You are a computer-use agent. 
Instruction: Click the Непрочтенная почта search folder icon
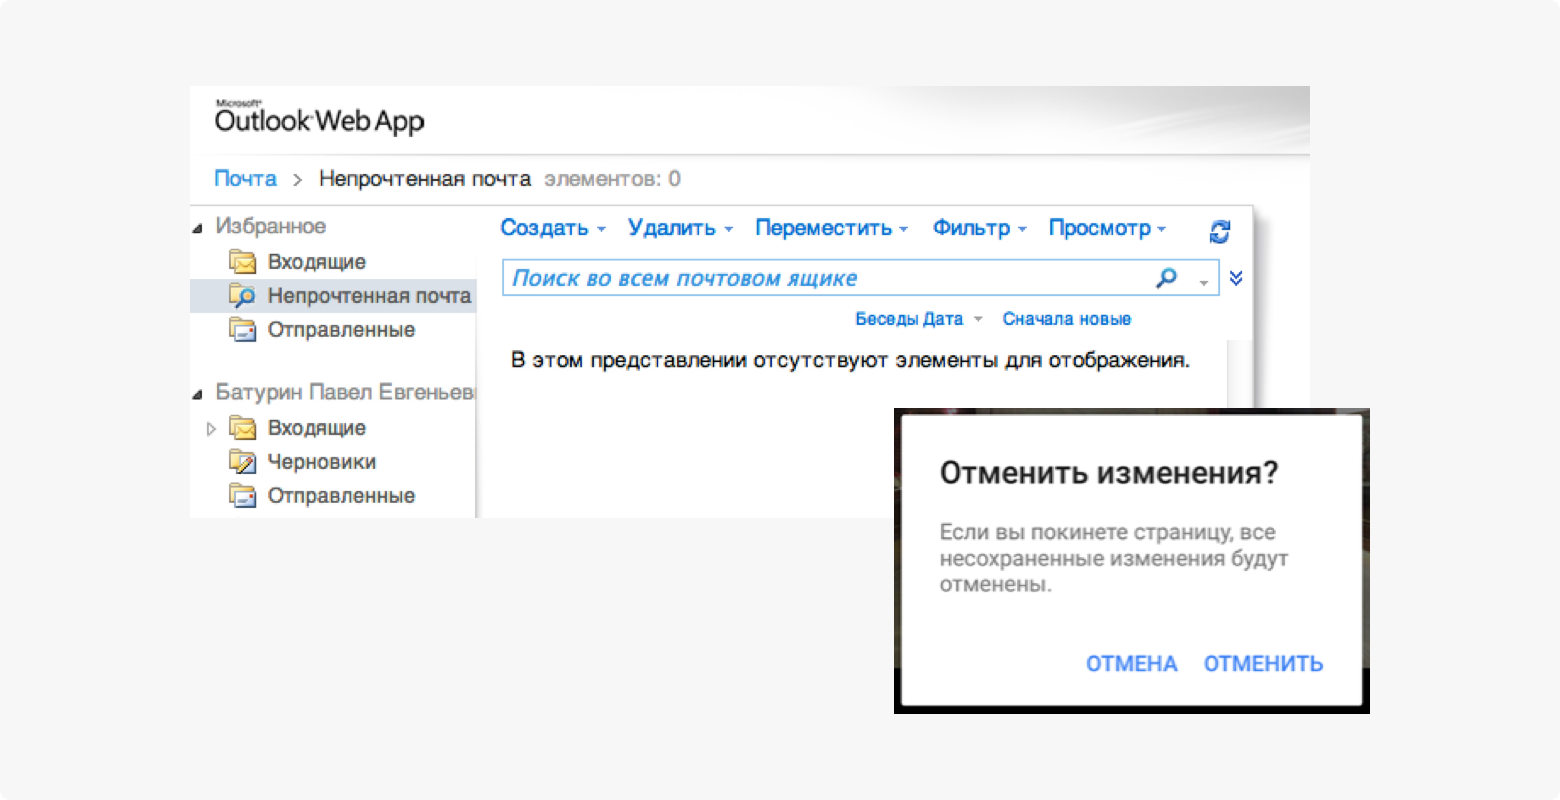tap(242, 296)
